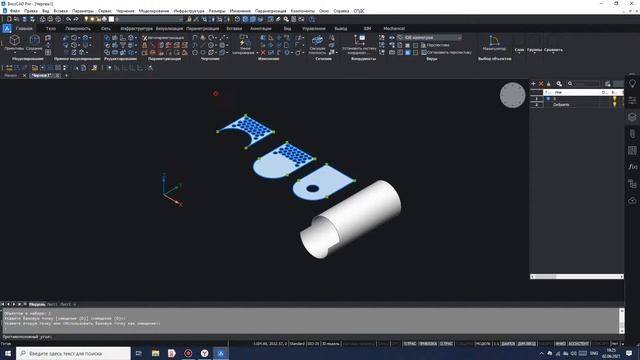This screenshot has height=360, width=640.
Task: Toggle the Согласовать перспективу option
Action: [446, 52]
